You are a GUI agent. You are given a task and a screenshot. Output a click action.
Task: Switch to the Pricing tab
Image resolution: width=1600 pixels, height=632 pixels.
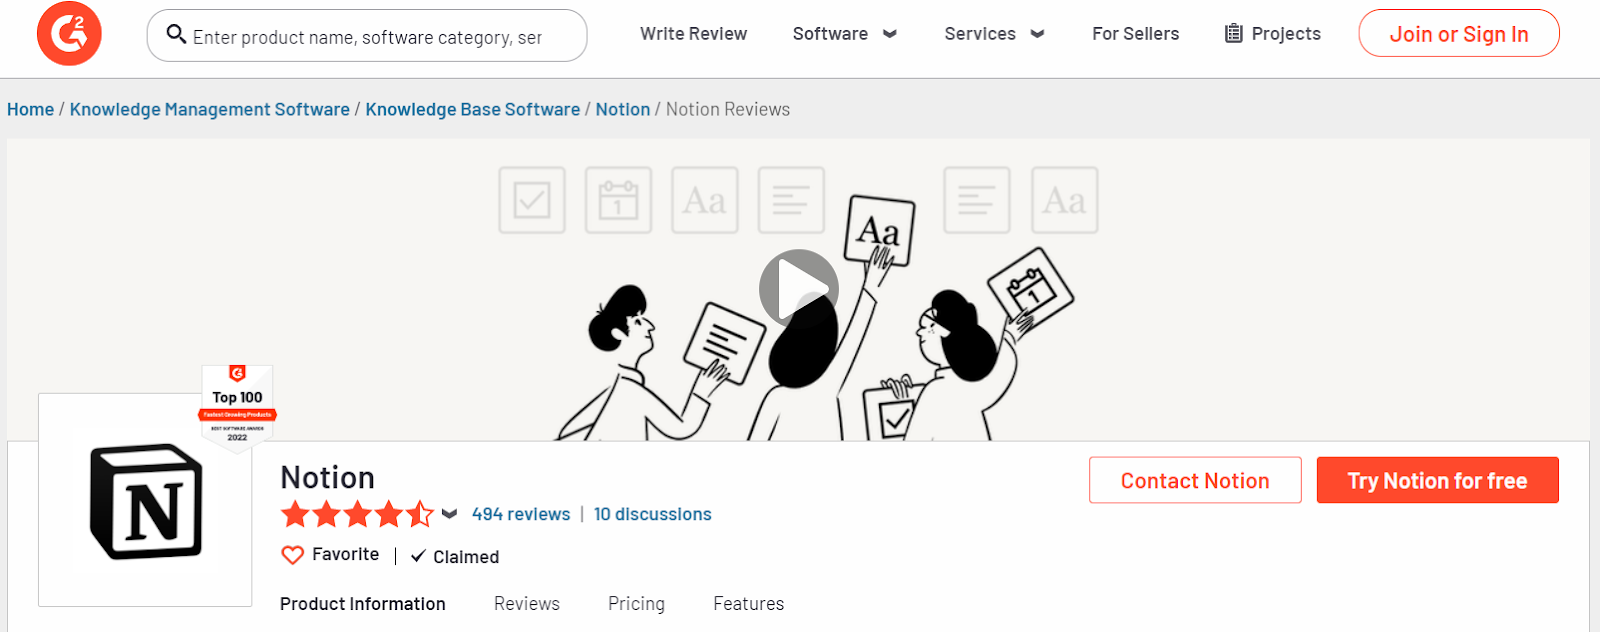tap(636, 604)
